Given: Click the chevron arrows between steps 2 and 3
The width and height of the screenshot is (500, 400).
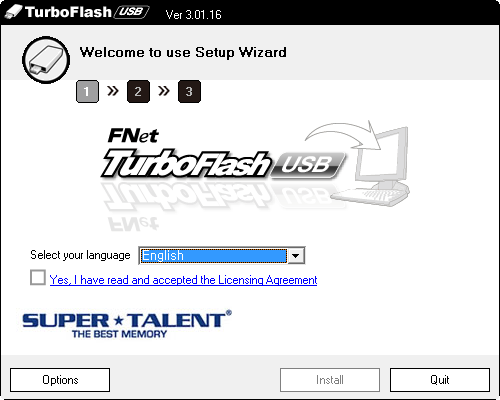Looking at the screenshot, I should click(x=164, y=90).
